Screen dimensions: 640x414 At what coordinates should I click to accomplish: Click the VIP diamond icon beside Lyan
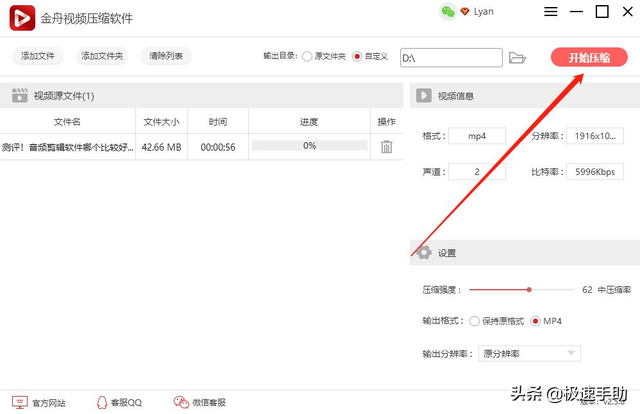pyautogui.click(x=464, y=11)
